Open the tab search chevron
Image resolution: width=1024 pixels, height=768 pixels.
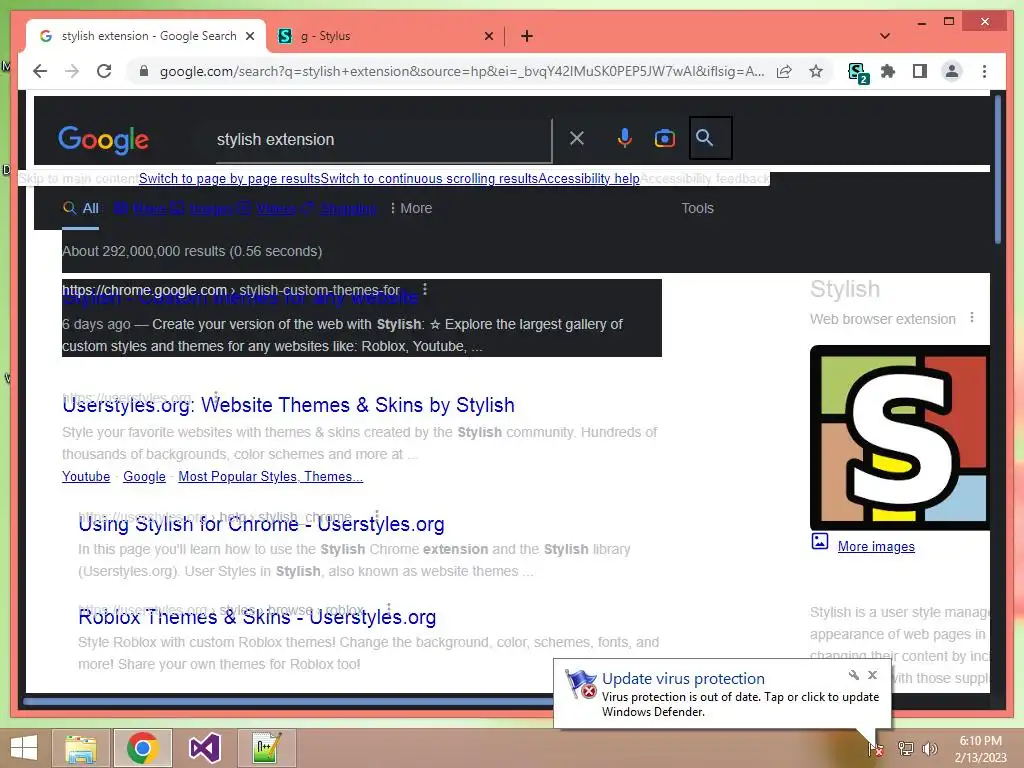[x=885, y=36]
